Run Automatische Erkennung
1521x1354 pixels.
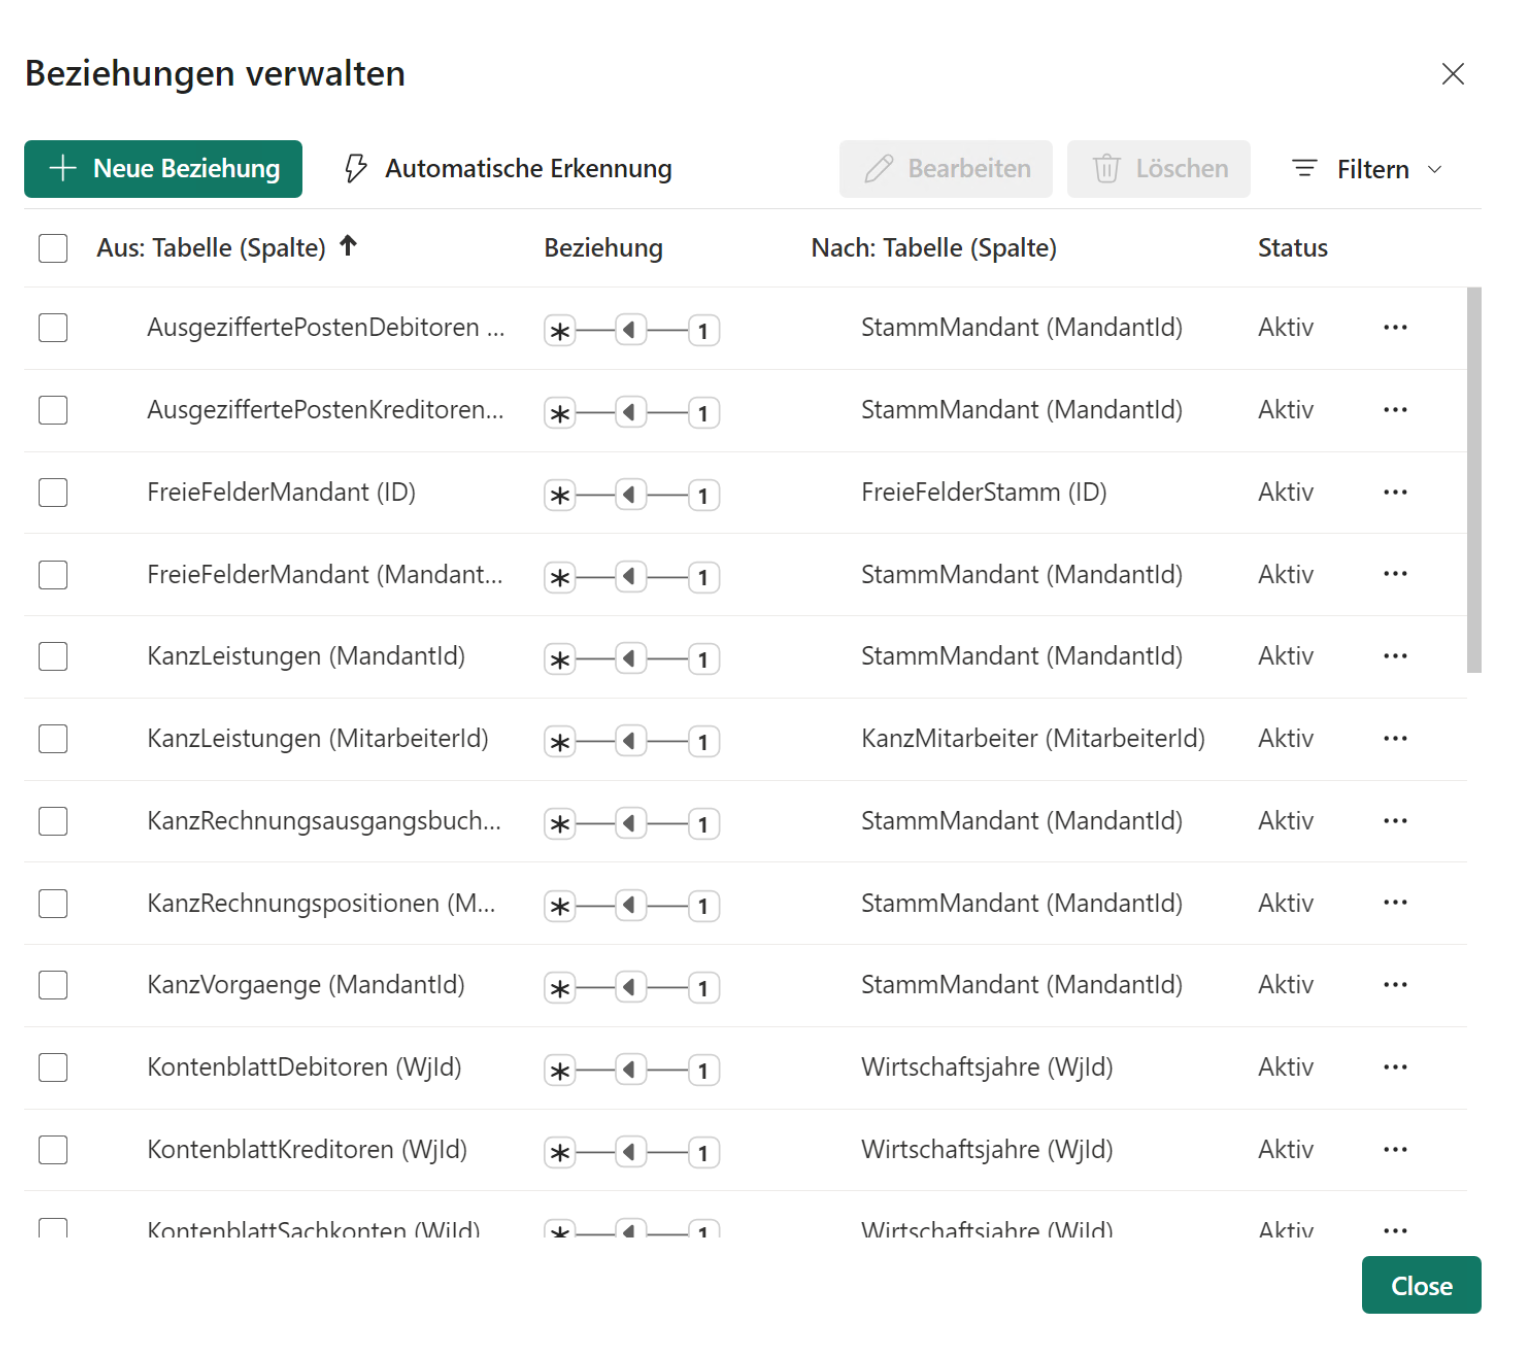click(507, 169)
